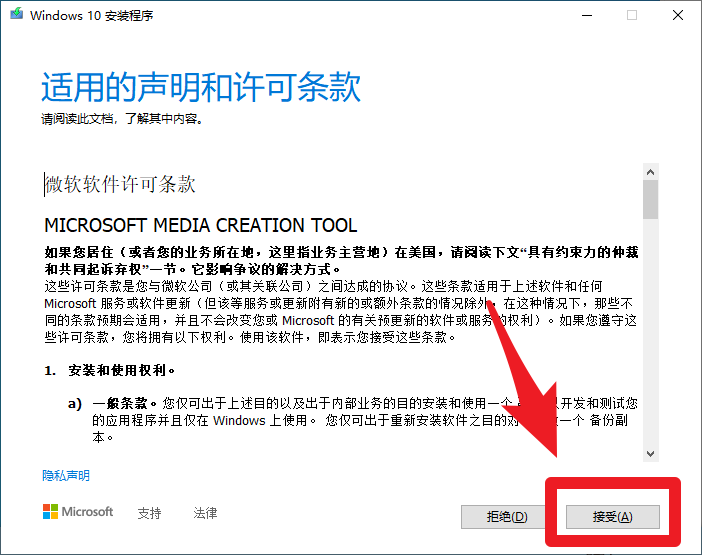The height and width of the screenshot is (555, 702).
Task: Click the license scrollbar down arrow
Action: (651, 454)
